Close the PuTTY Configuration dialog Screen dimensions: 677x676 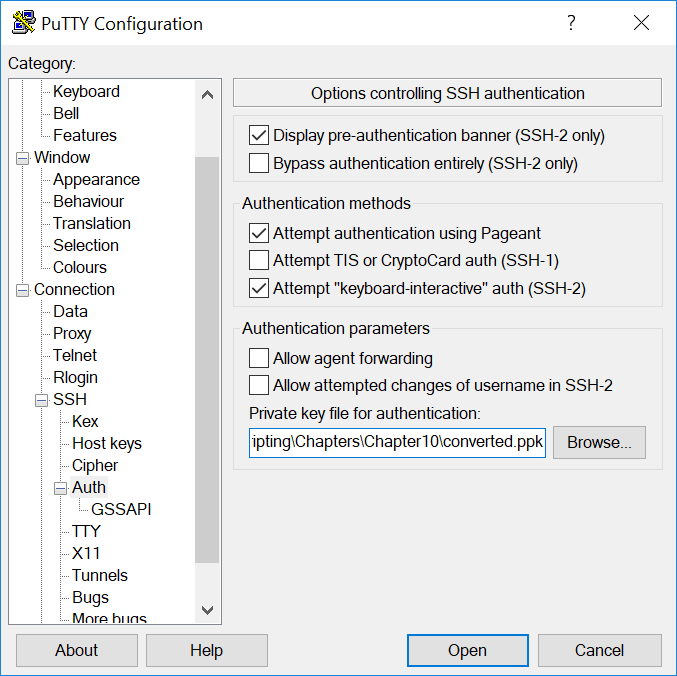click(x=640, y=23)
